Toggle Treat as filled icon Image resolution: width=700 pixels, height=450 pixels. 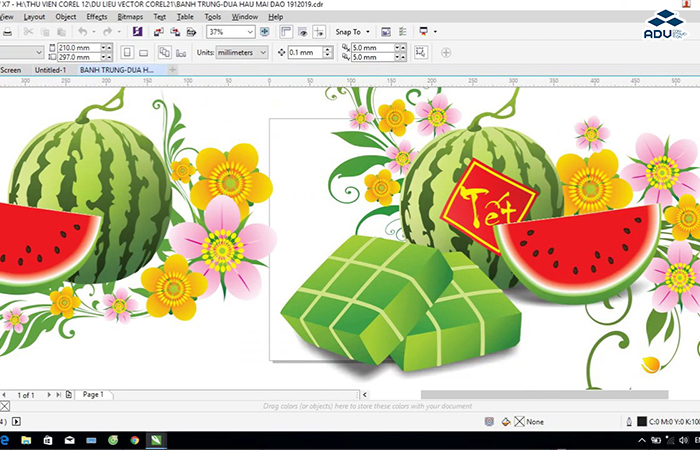(x=421, y=52)
